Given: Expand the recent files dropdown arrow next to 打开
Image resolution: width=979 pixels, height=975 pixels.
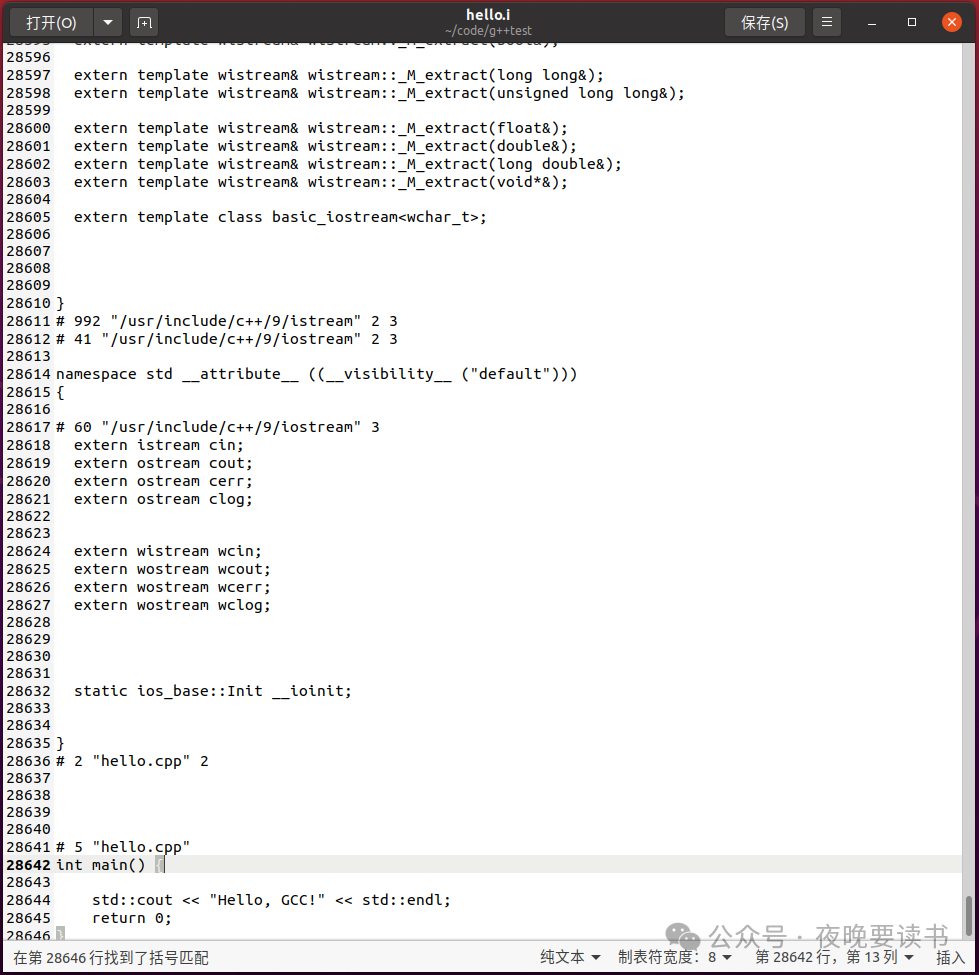Looking at the screenshot, I should click(108, 23).
